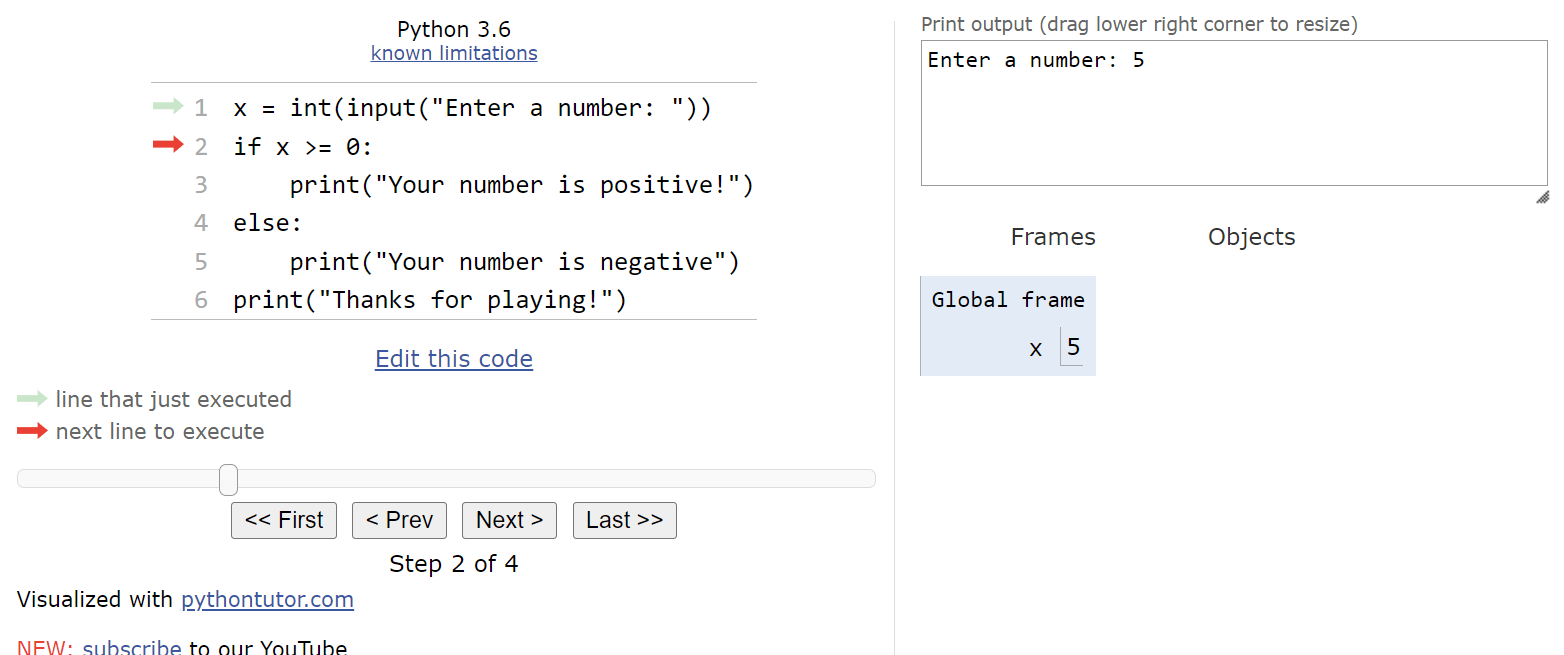Click the green arrow at line 1
Screen dimensions: 1564x655
tap(168, 105)
